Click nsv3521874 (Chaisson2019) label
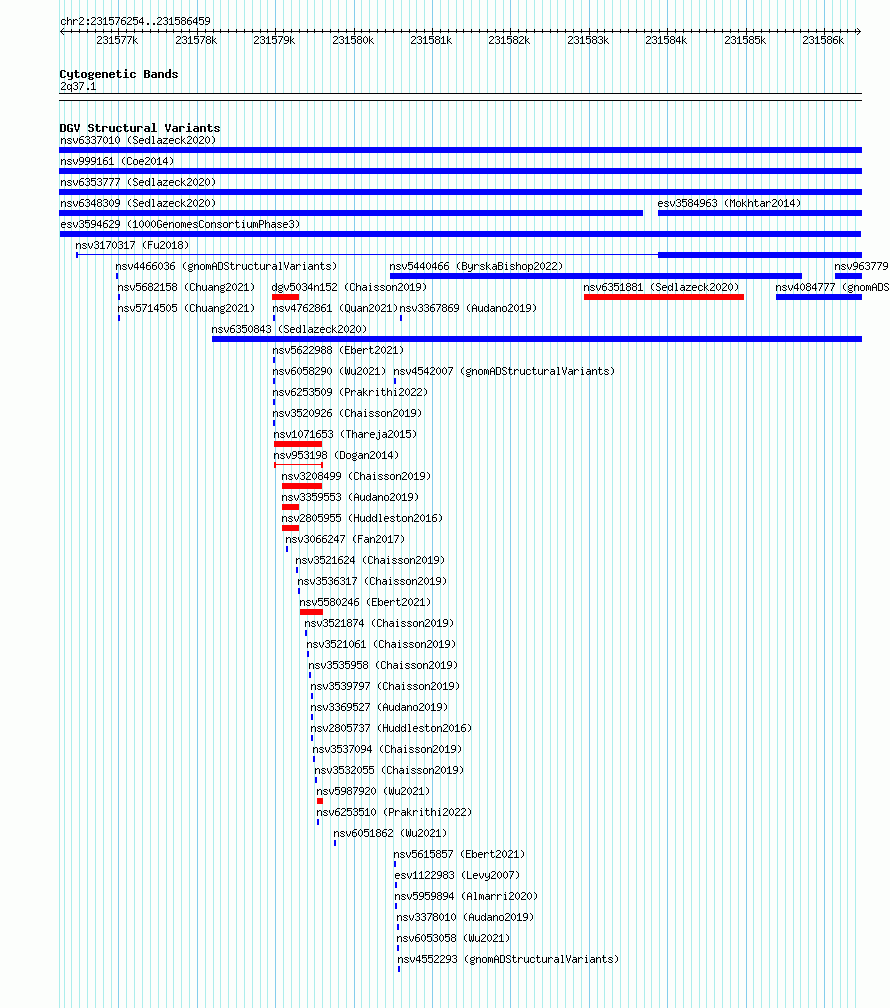The width and height of the screenshot is (890, 1008). tap(379, 624)
